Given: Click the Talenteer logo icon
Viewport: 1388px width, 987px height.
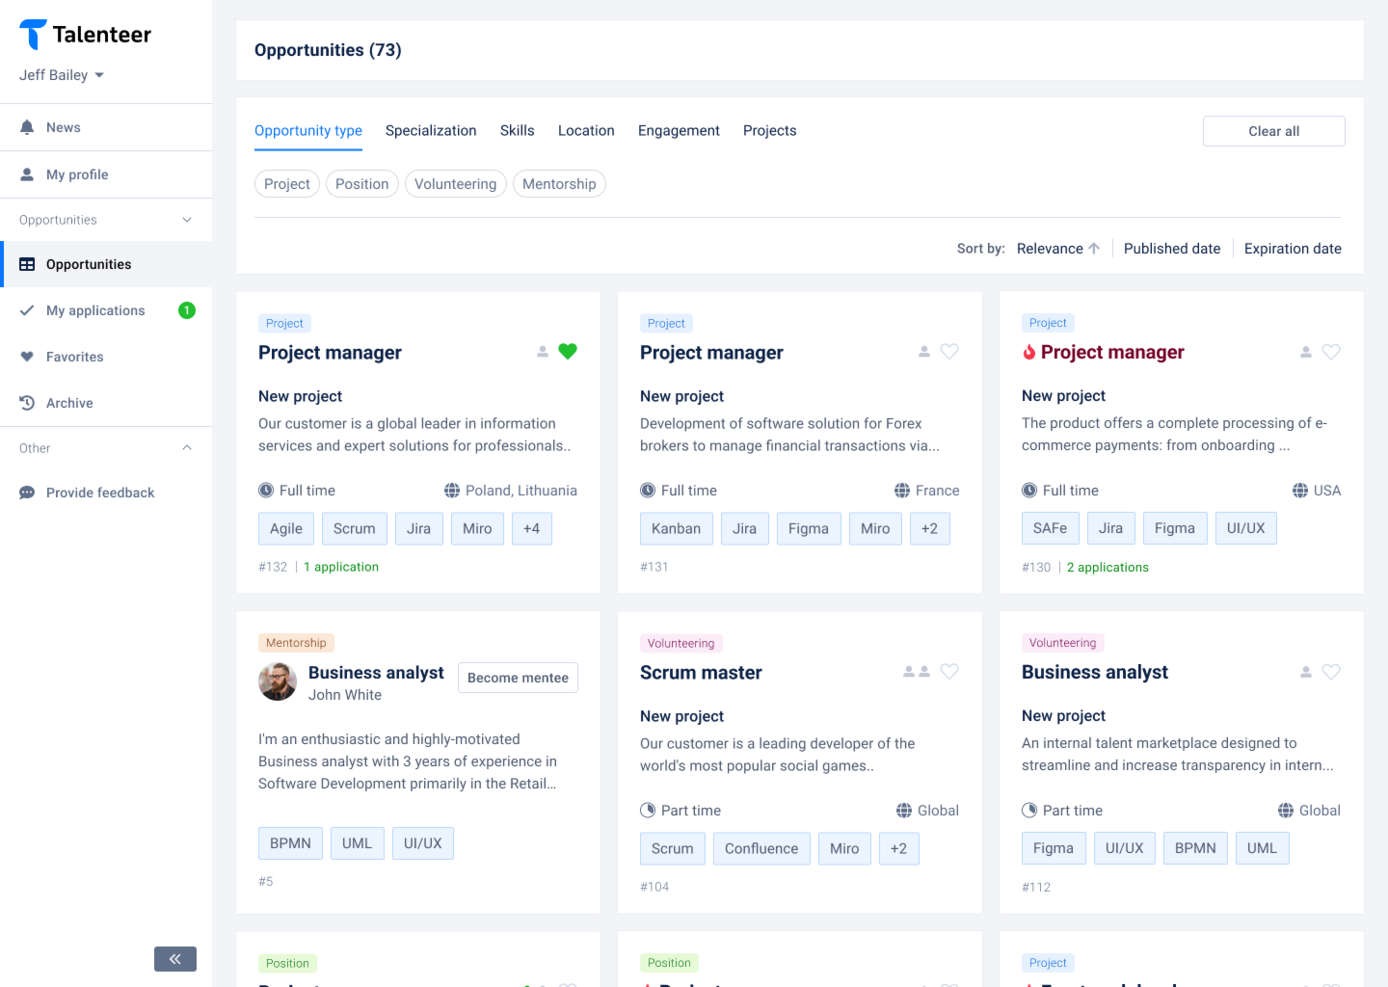Looking at the screenshot, I should 33,34.
